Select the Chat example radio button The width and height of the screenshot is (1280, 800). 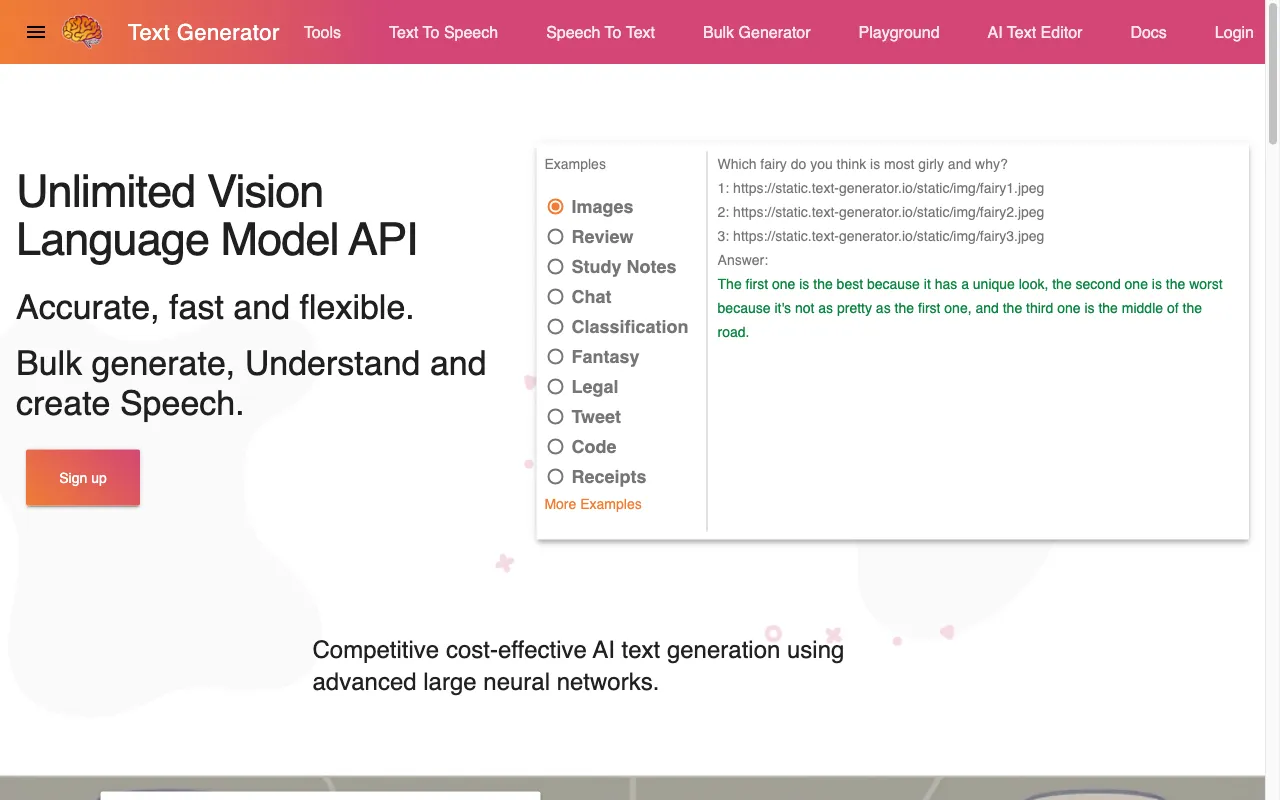point(556,297)
